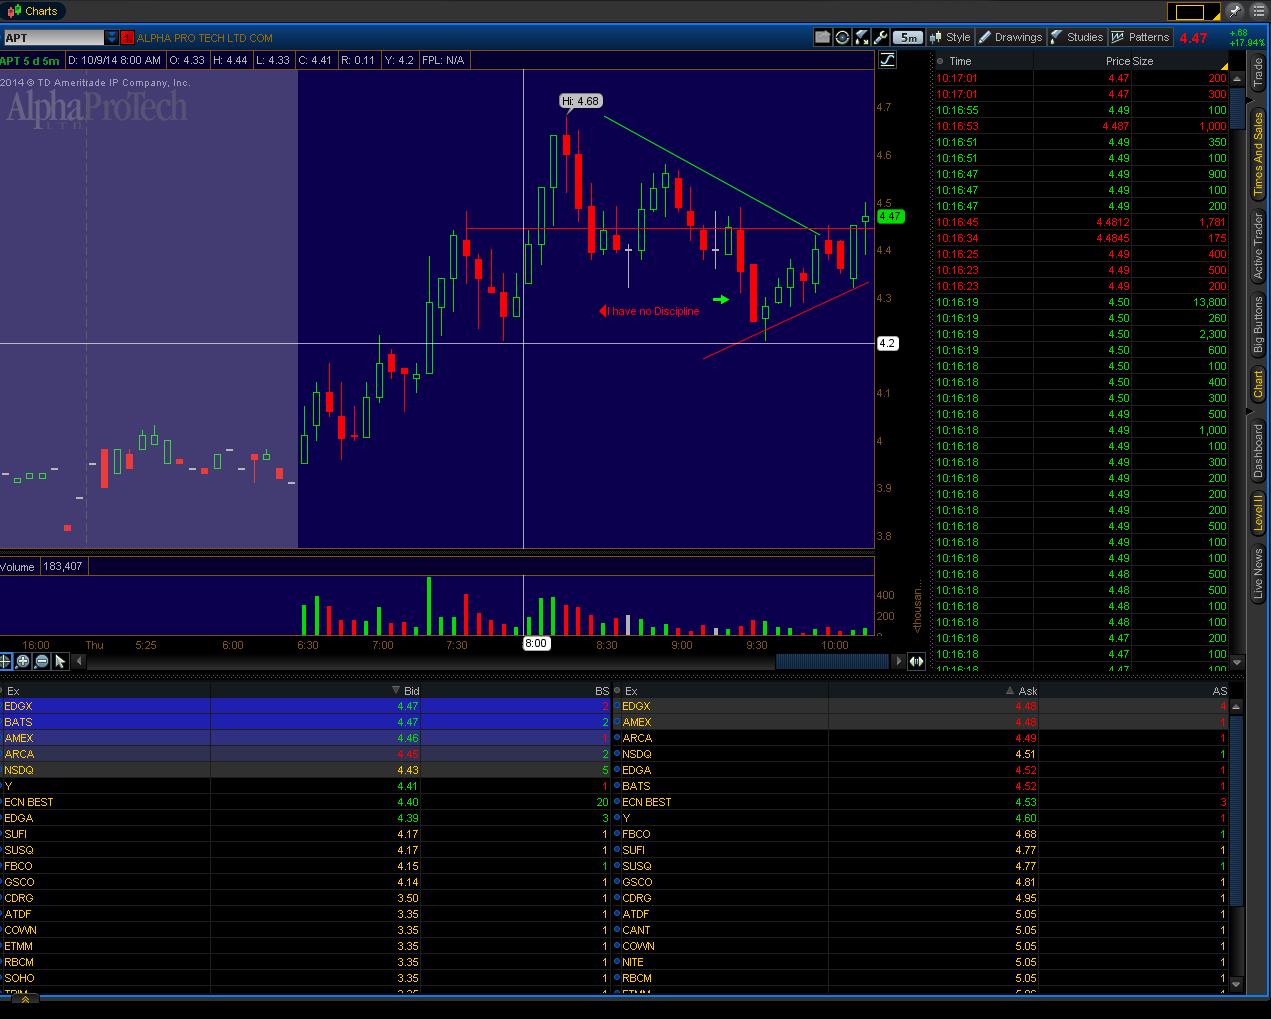Open the Chart sidebar tab

1258,384
